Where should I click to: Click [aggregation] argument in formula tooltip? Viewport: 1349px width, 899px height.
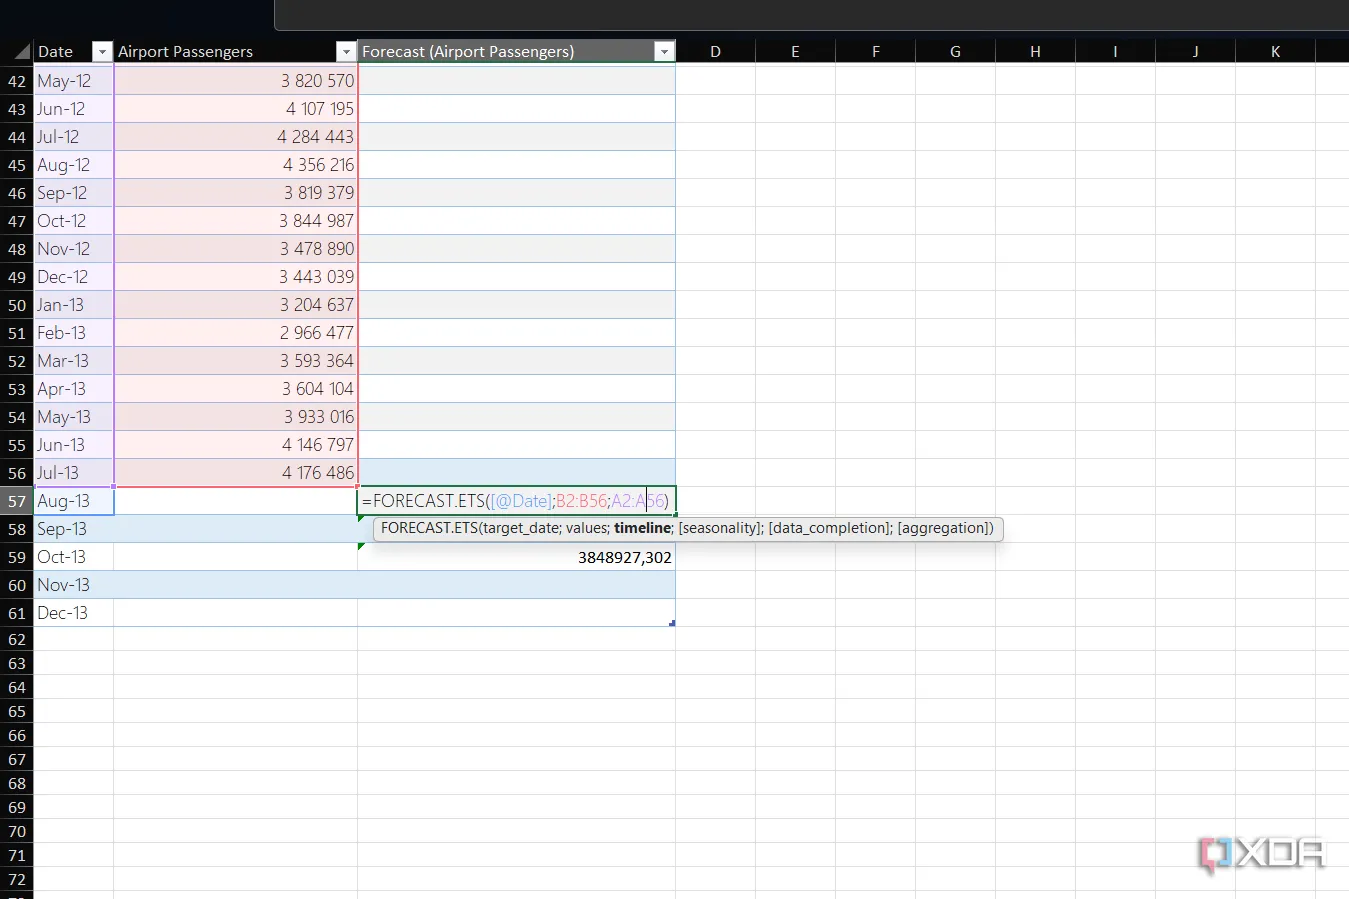943,528
